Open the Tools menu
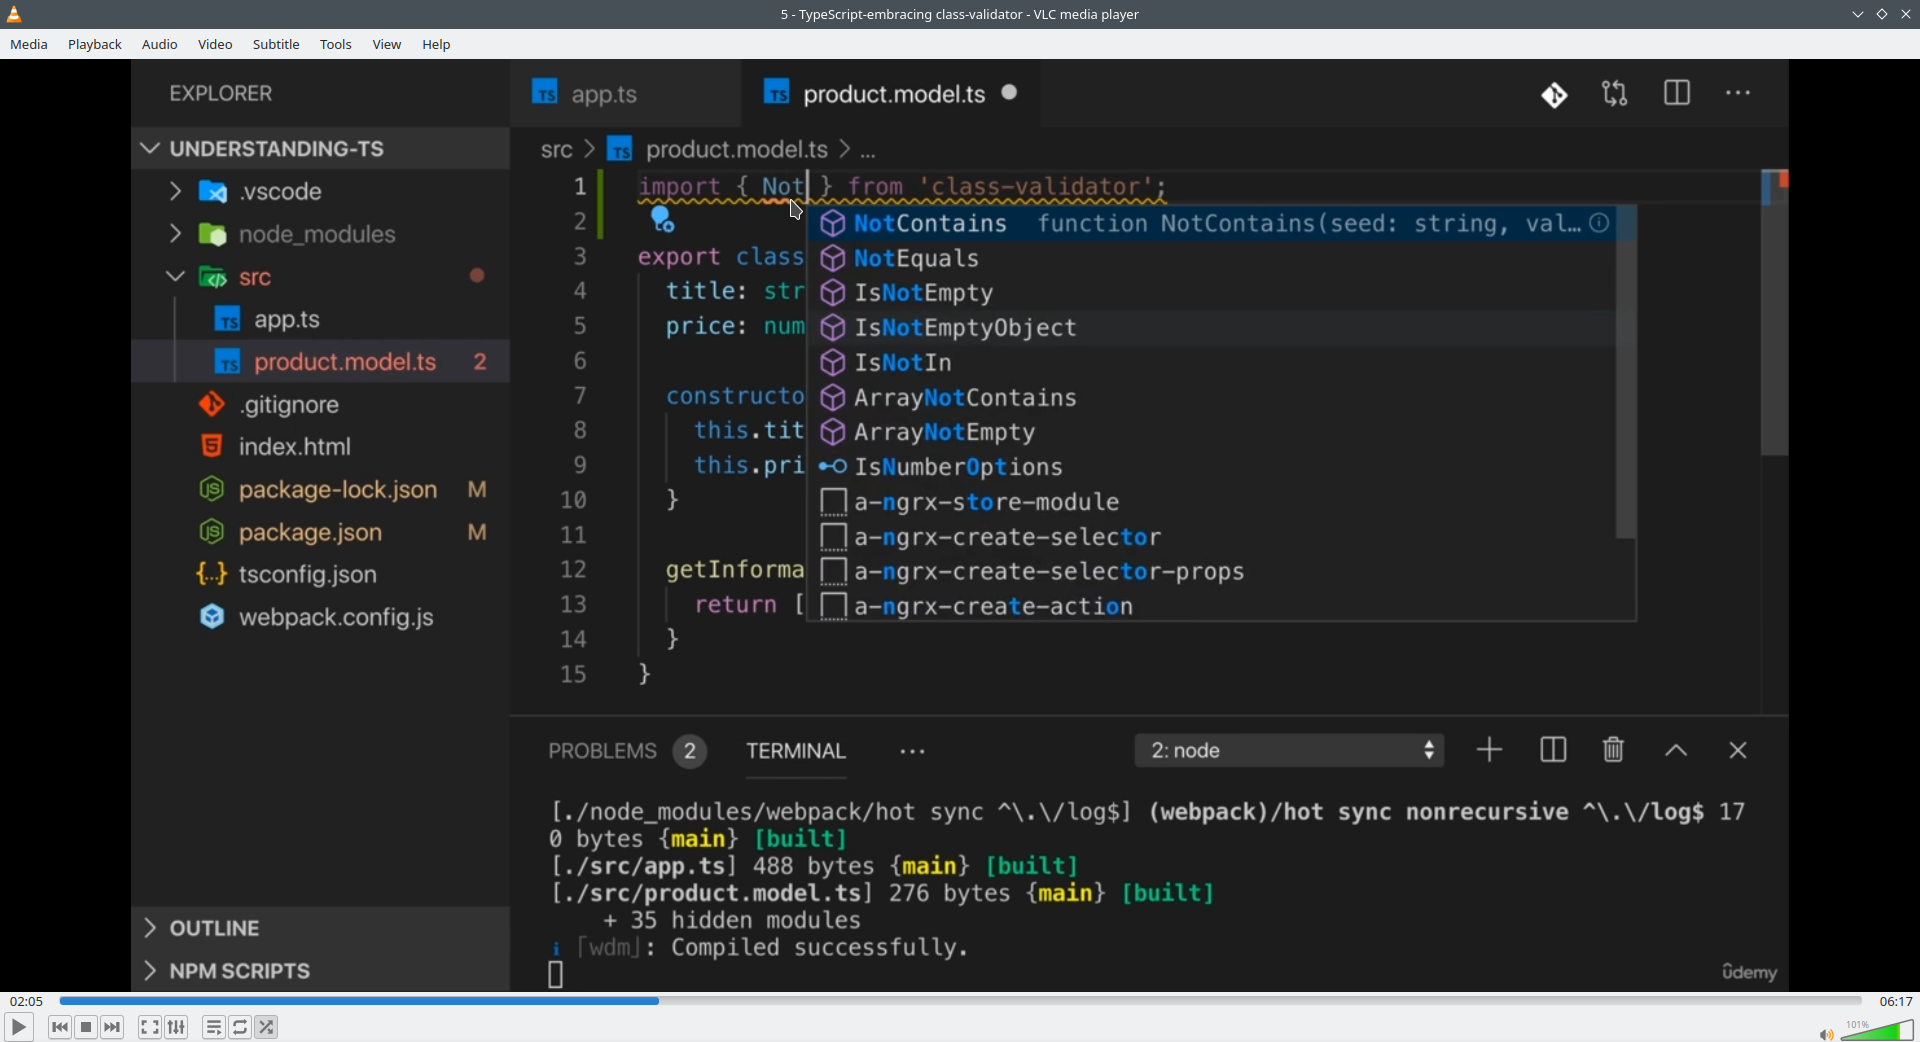This screenshot has height=1042, width=1920. [x=336, y=45]
